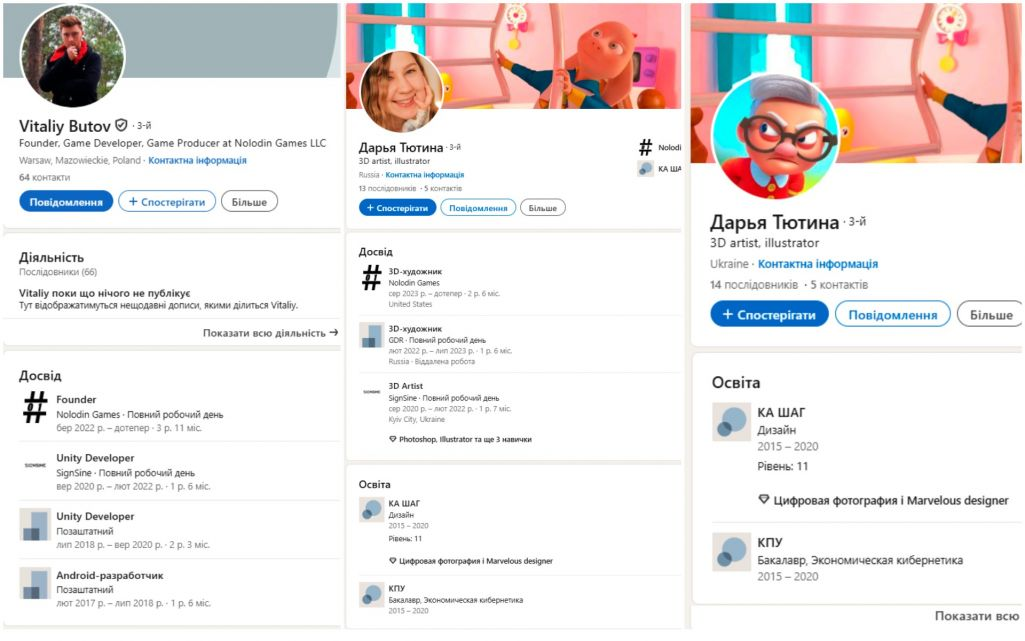1025x641 pixels.
Task: Click large Спостерігати button on right profile
Action: [769, 315]
